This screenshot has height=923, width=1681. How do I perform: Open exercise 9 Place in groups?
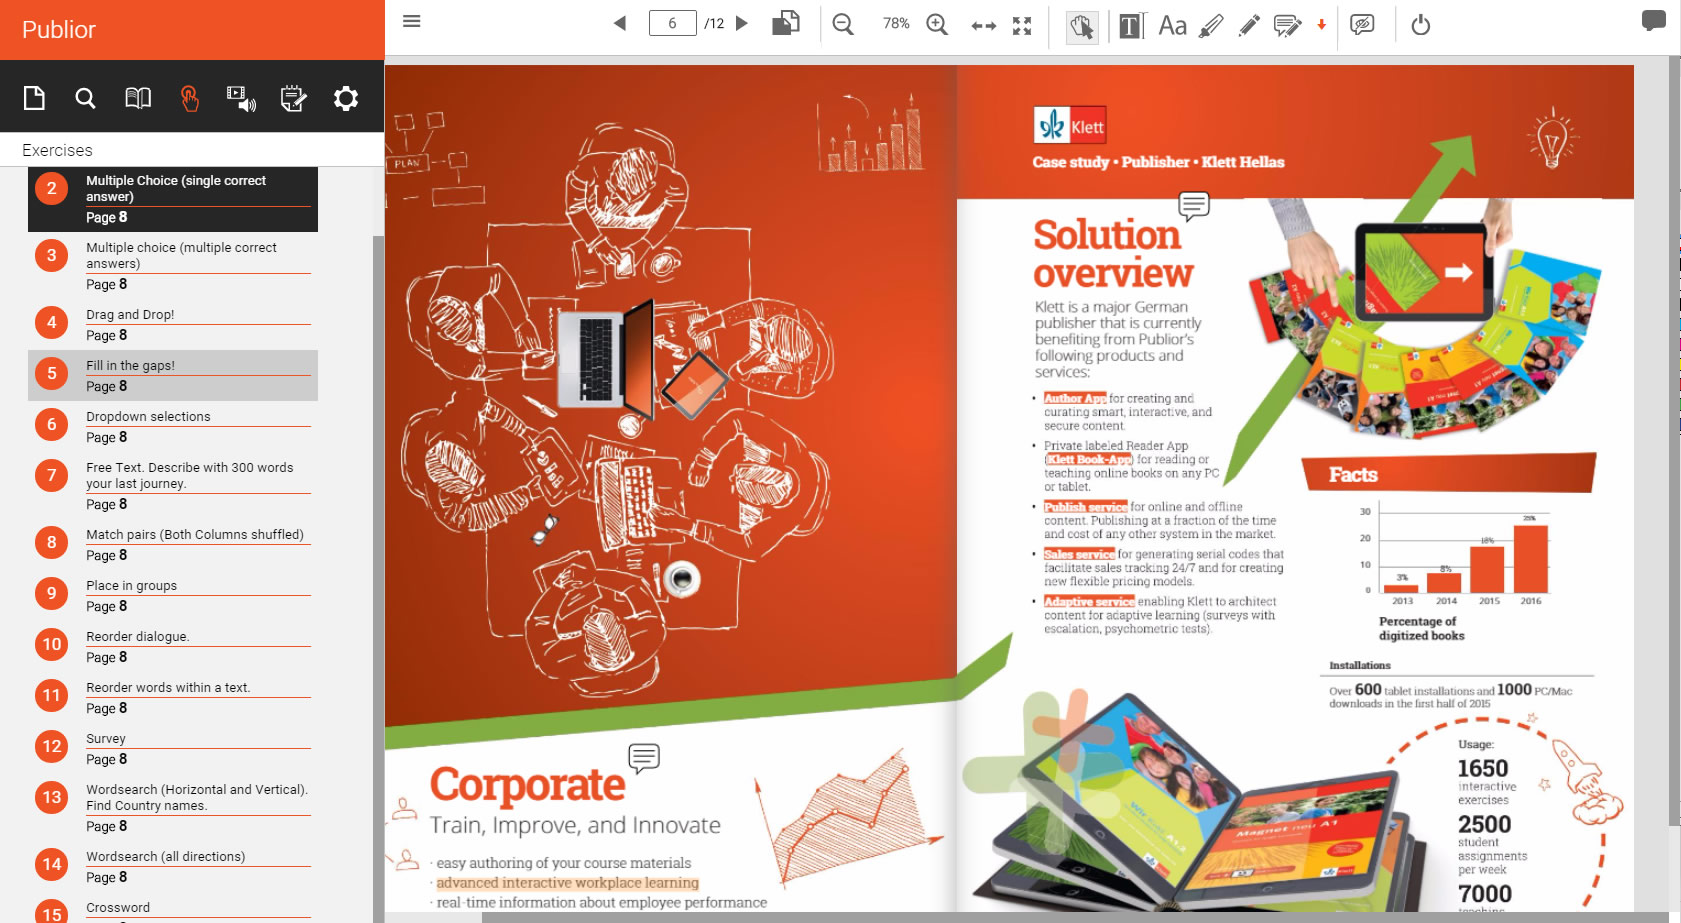tap(173, 596)
